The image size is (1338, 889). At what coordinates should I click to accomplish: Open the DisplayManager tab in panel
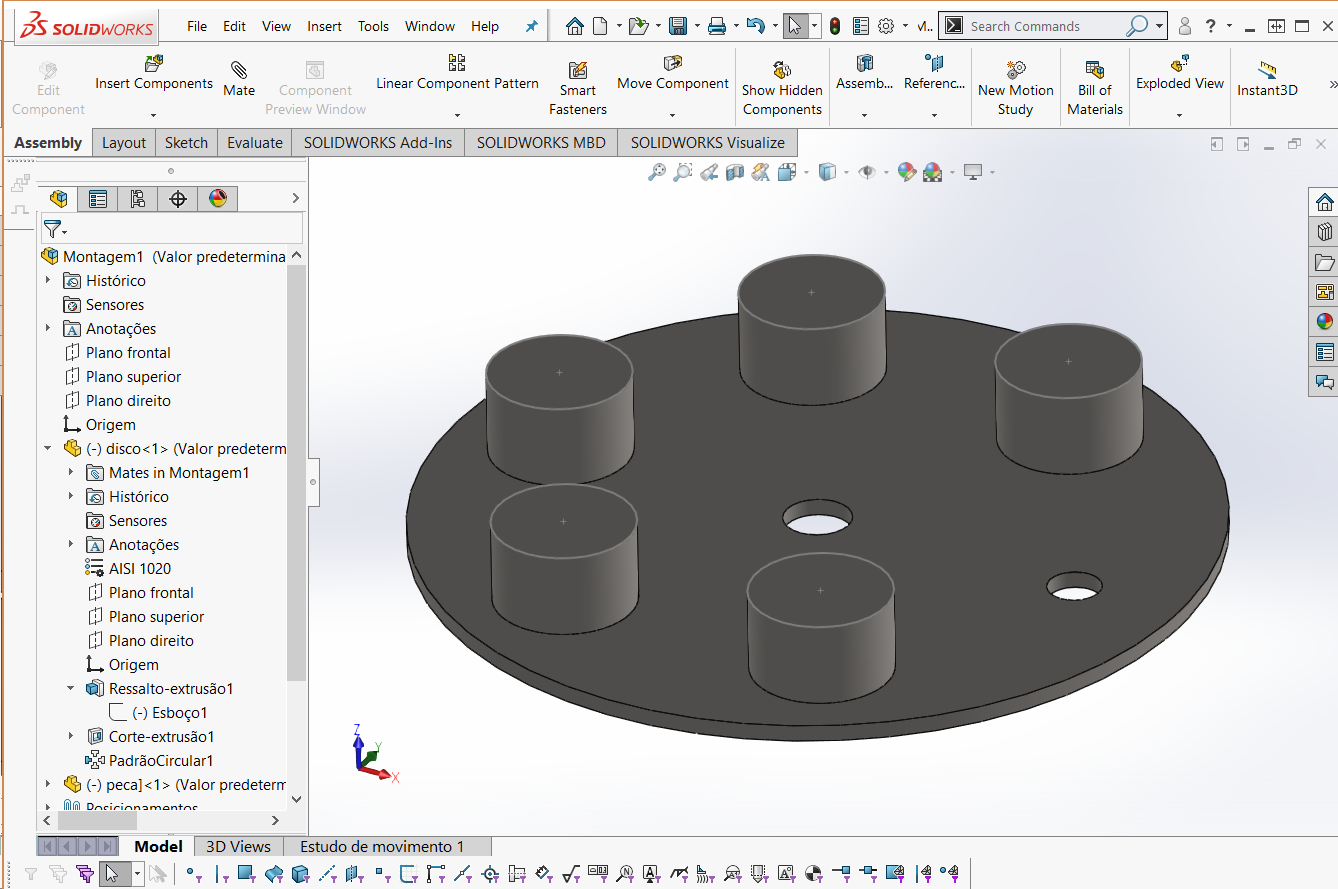click(218, 199)
